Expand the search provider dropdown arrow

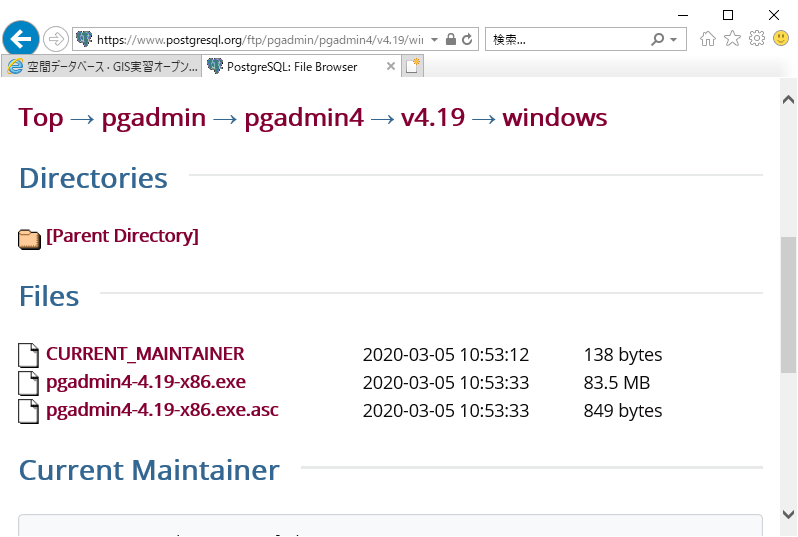pyautogui.click(x=673, y=39)
